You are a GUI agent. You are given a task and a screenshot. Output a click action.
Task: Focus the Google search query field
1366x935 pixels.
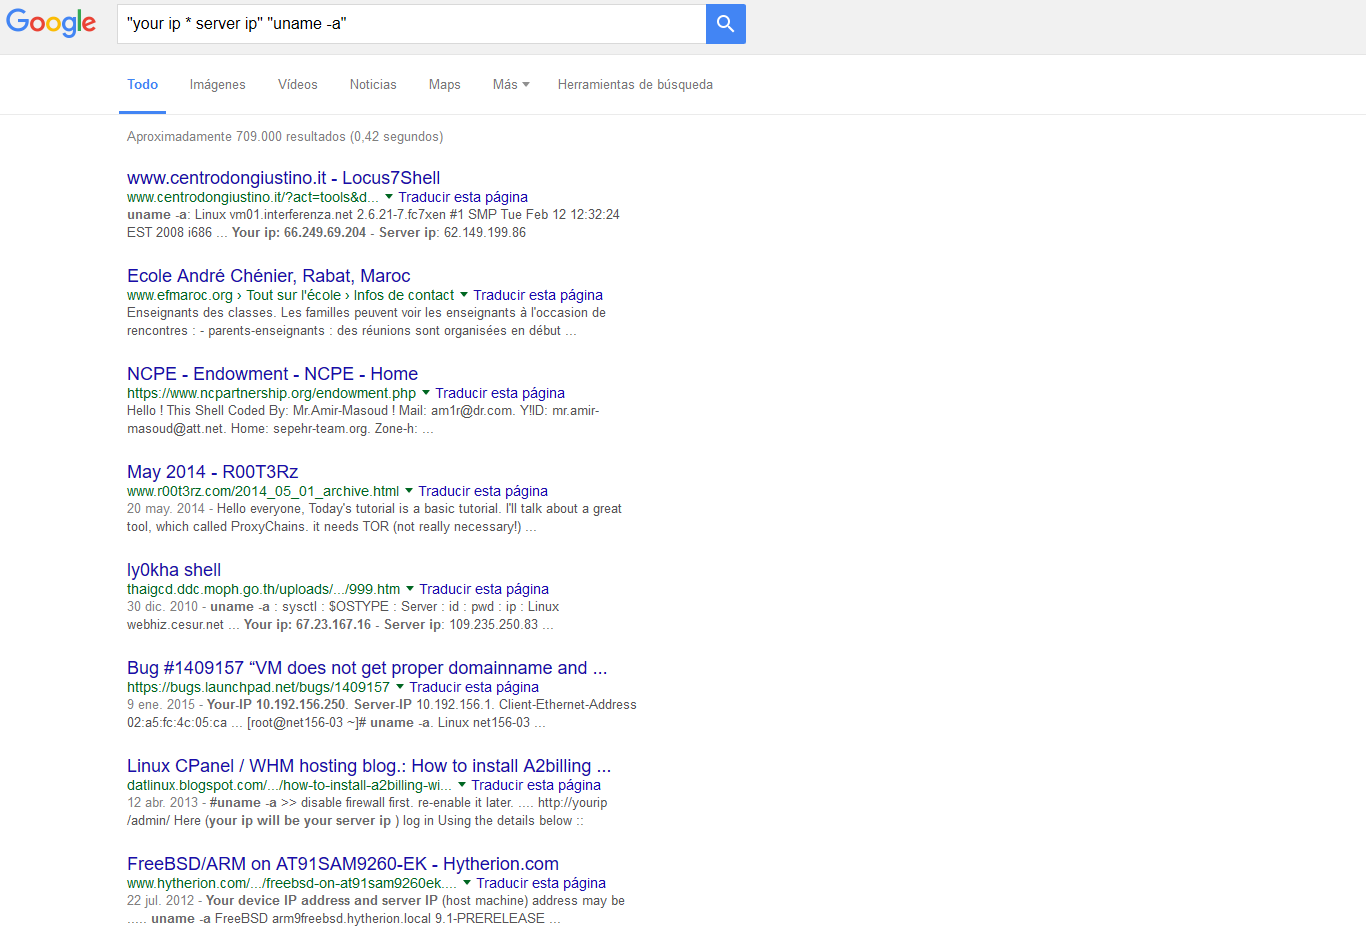point(411,24)
